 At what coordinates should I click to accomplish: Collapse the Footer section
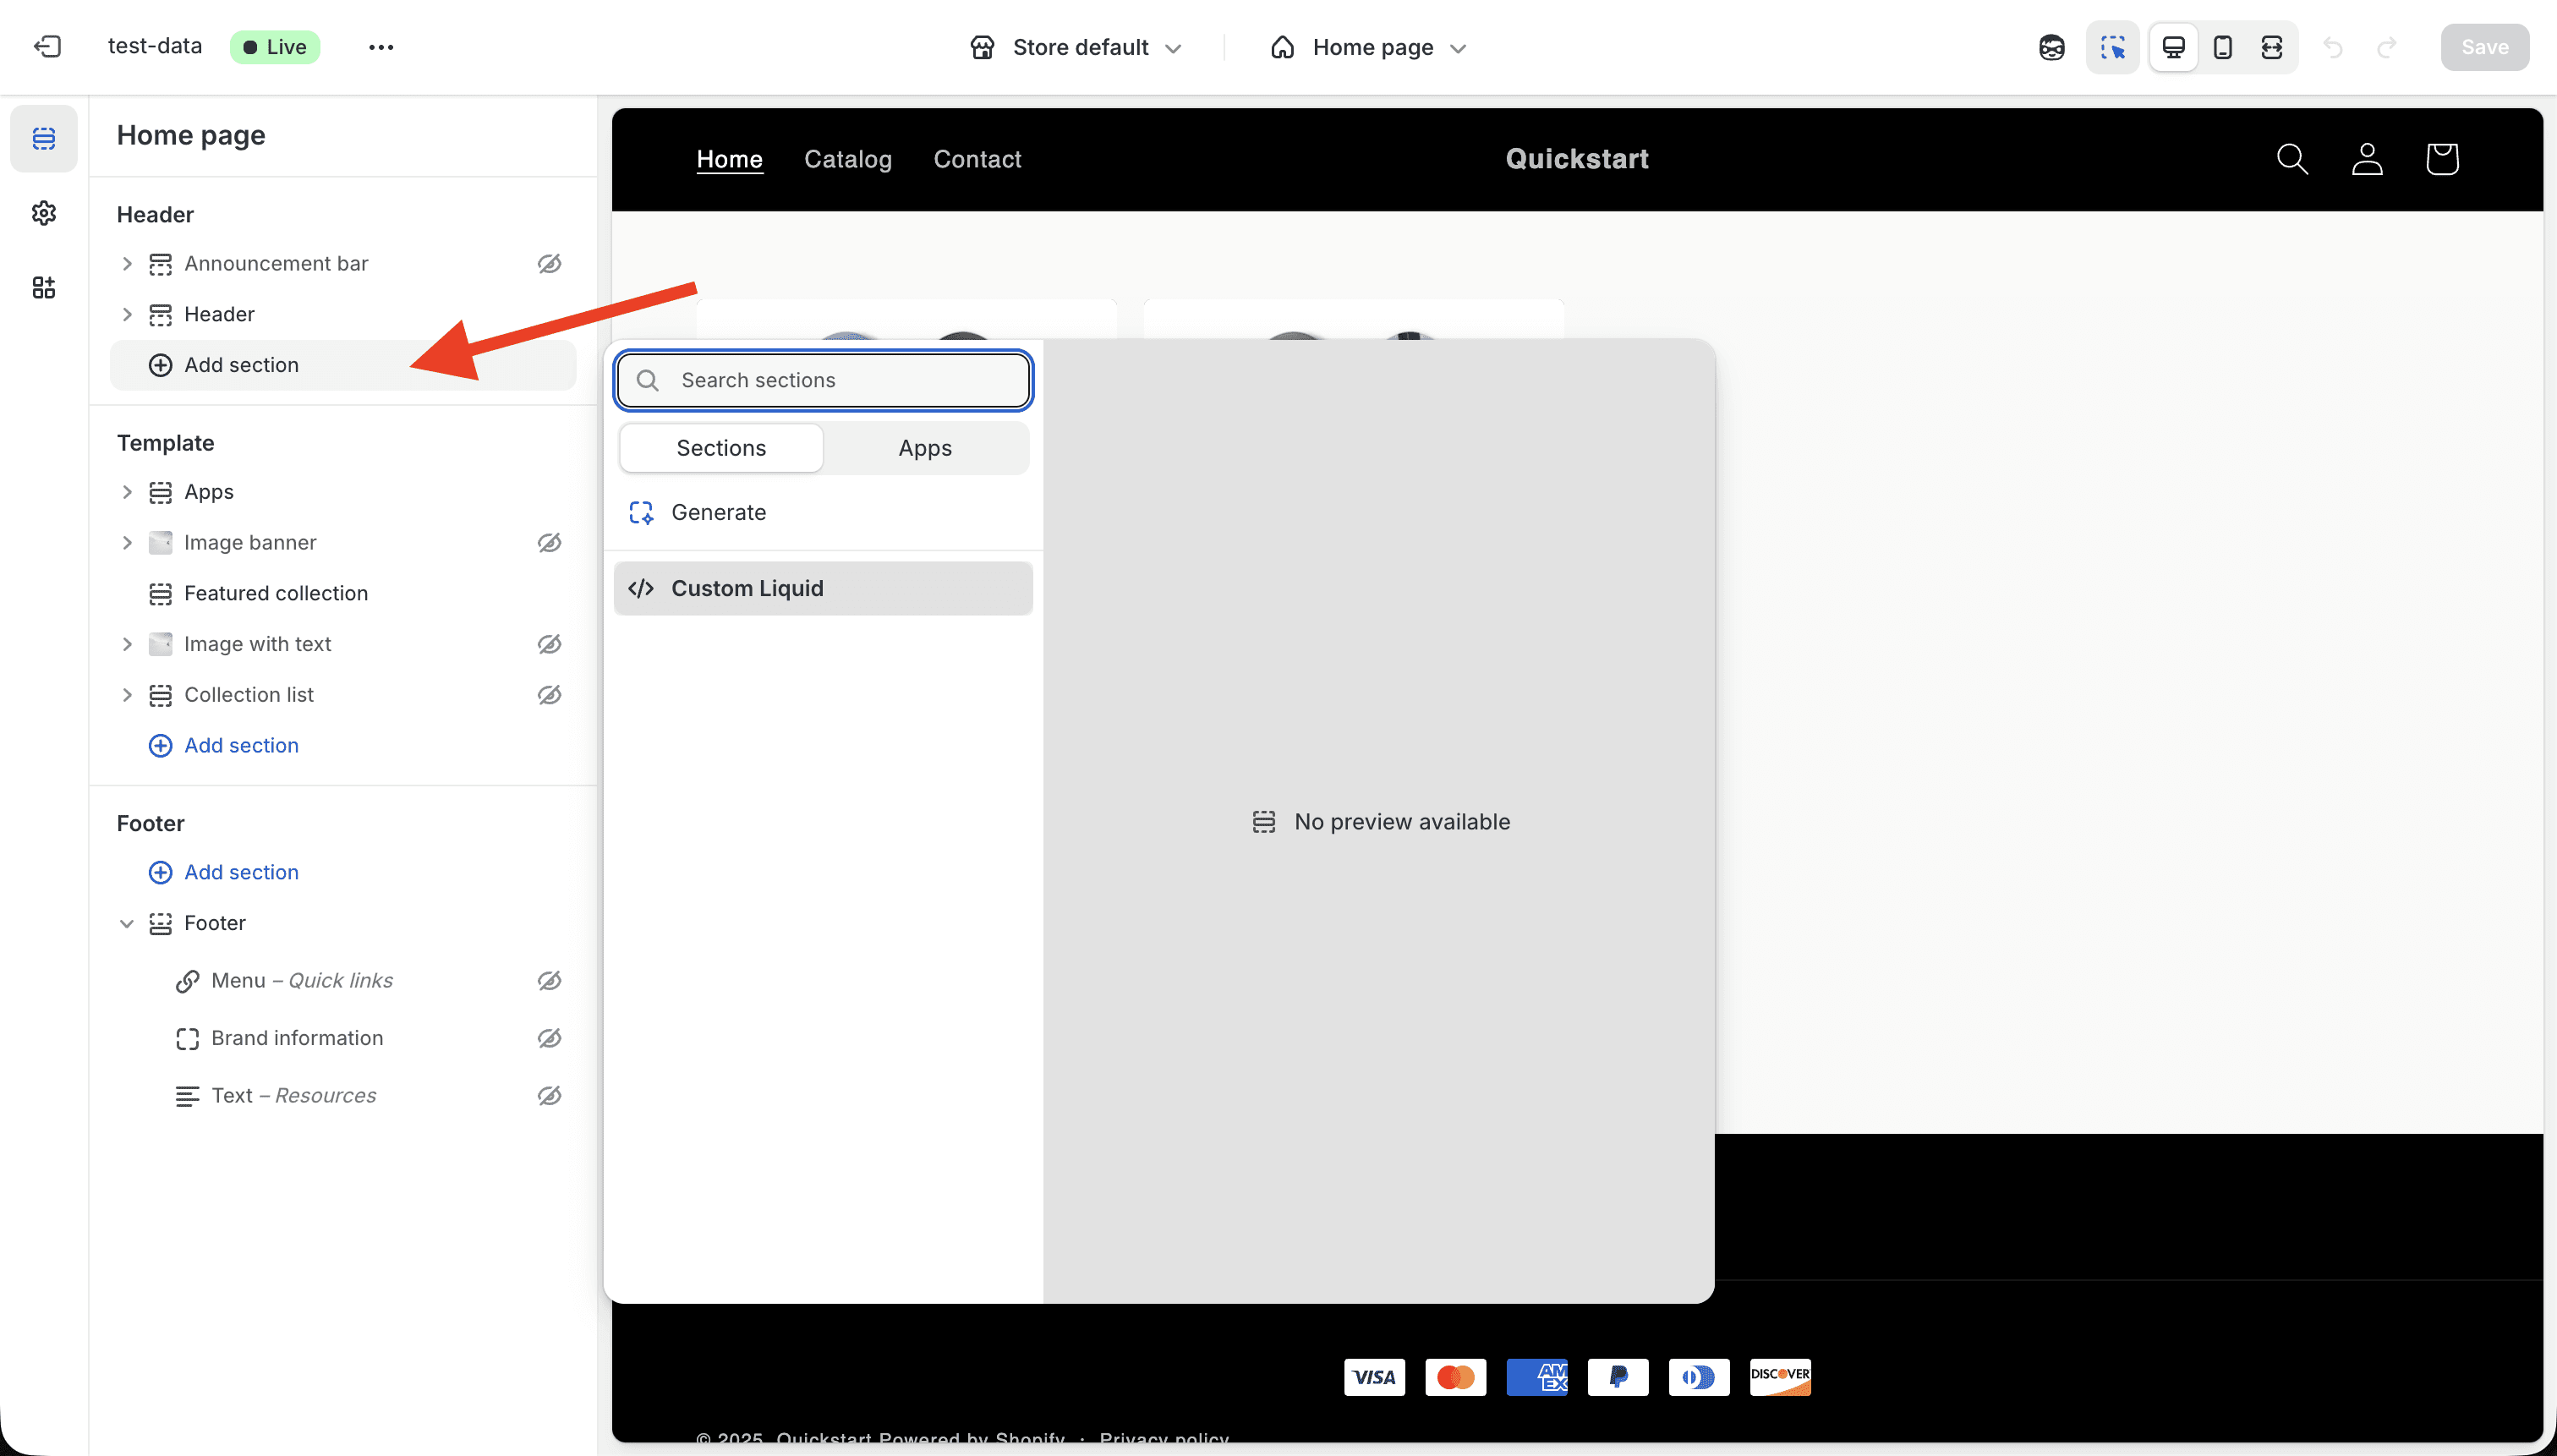[127, 923]
